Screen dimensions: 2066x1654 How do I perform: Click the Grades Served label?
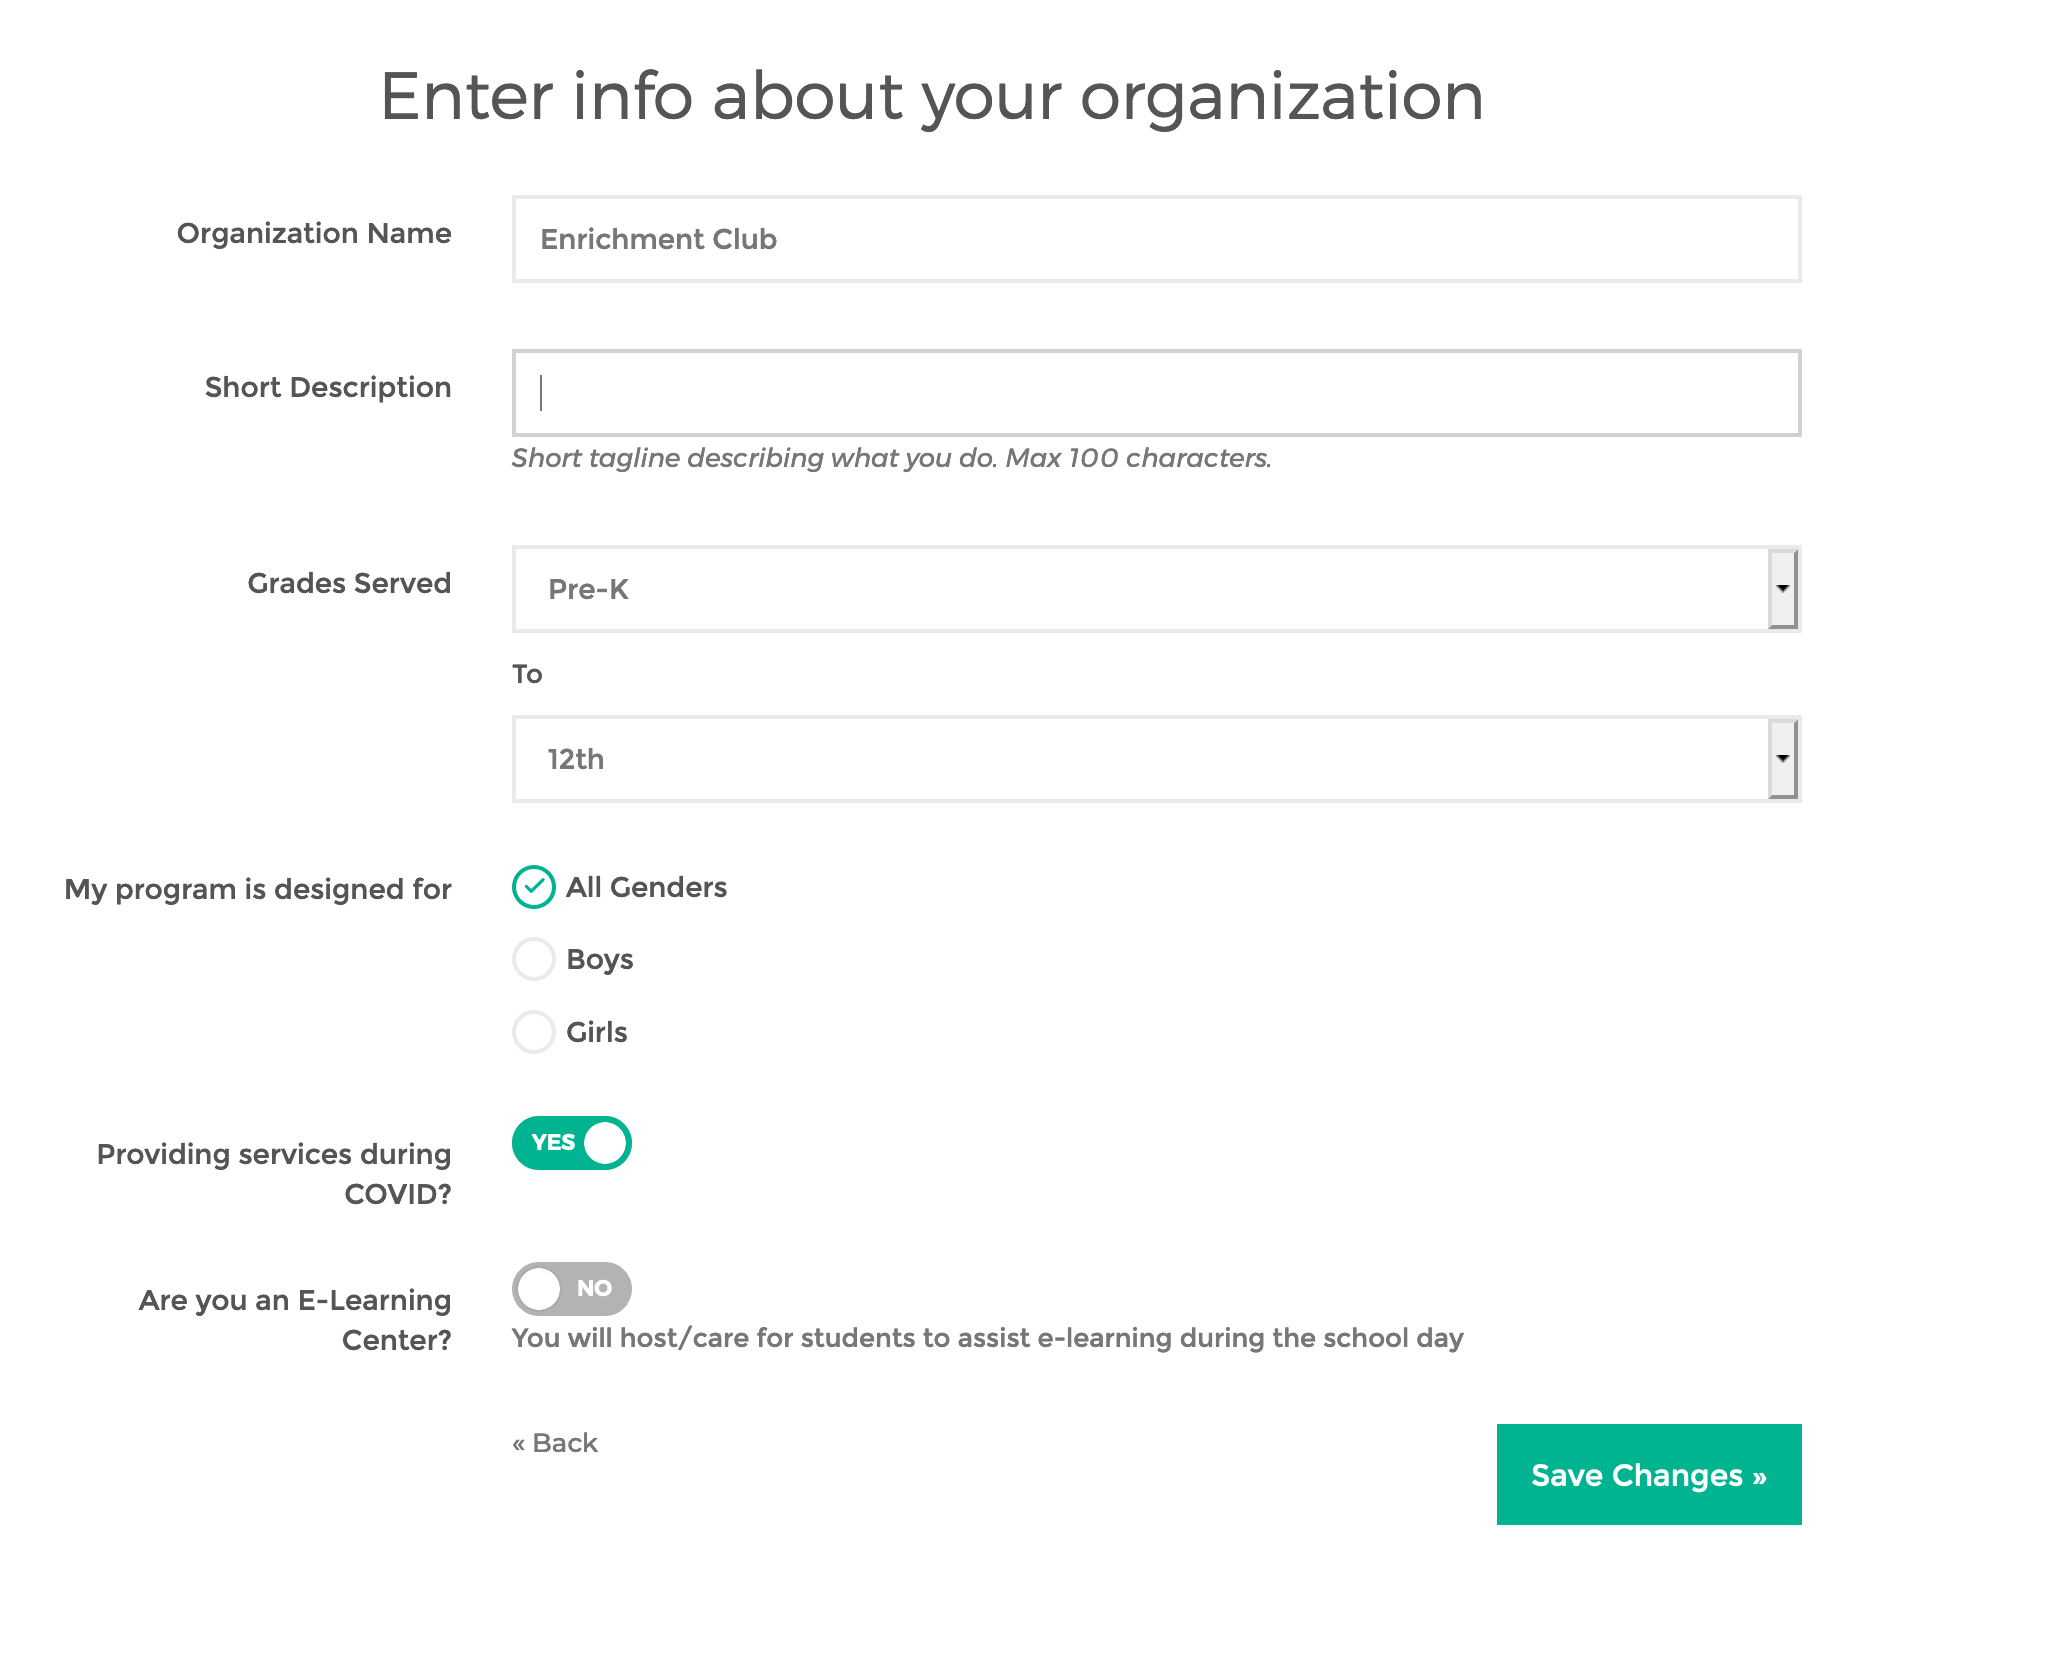click(349, 583)
